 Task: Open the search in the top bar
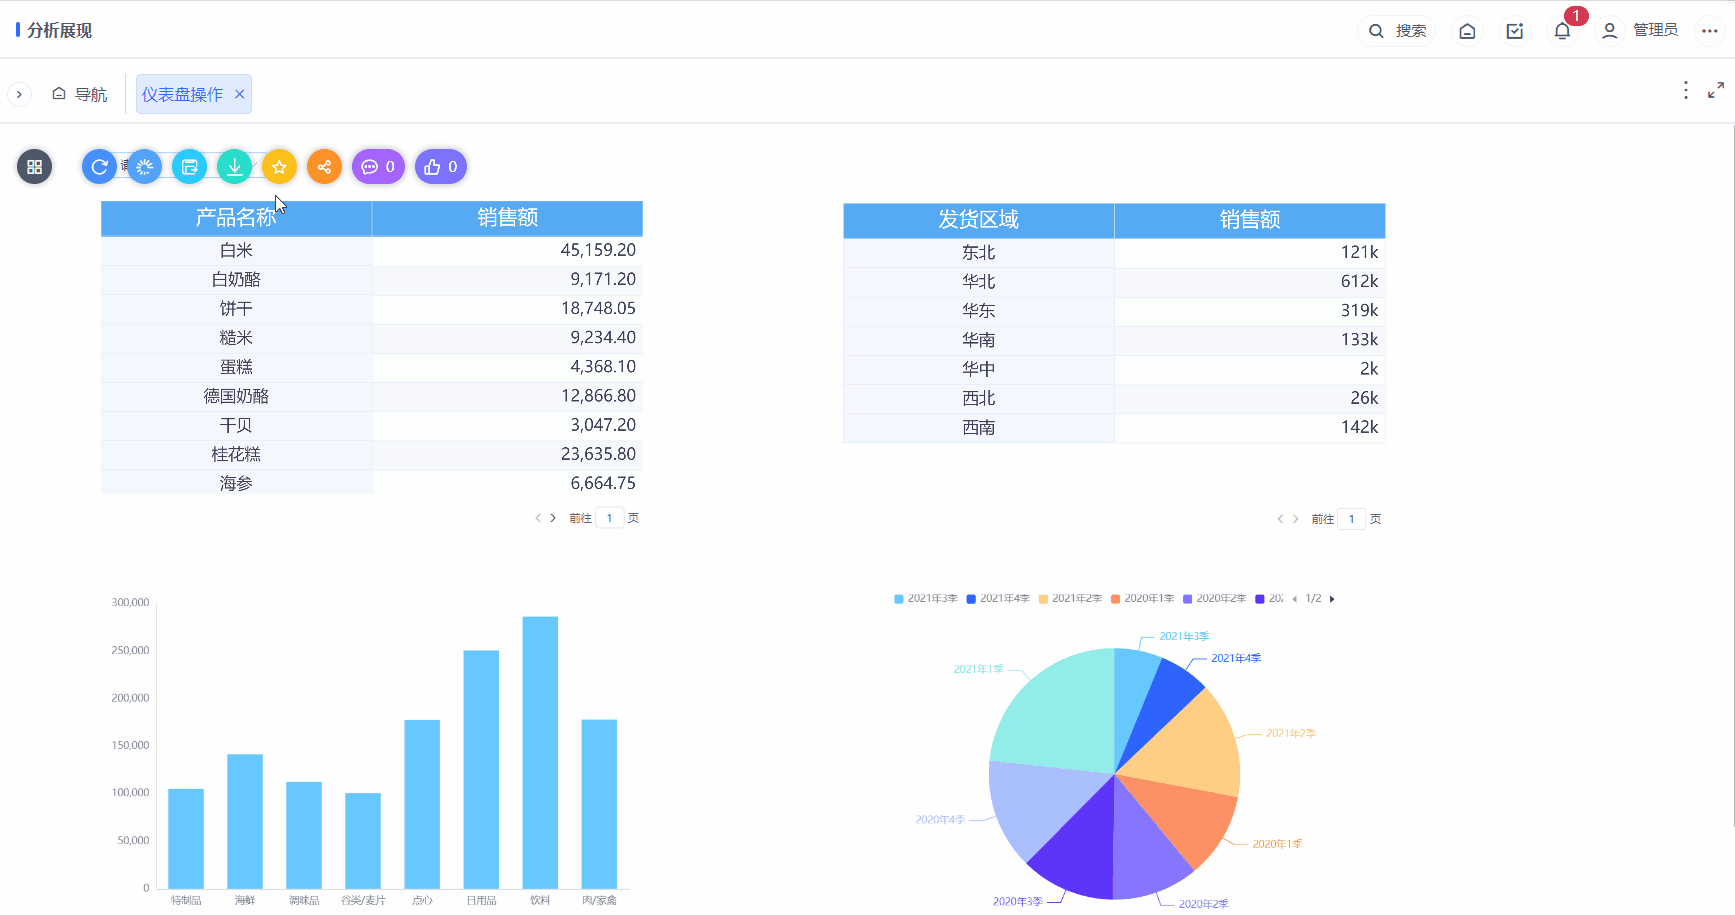[x=1397, y=31]
